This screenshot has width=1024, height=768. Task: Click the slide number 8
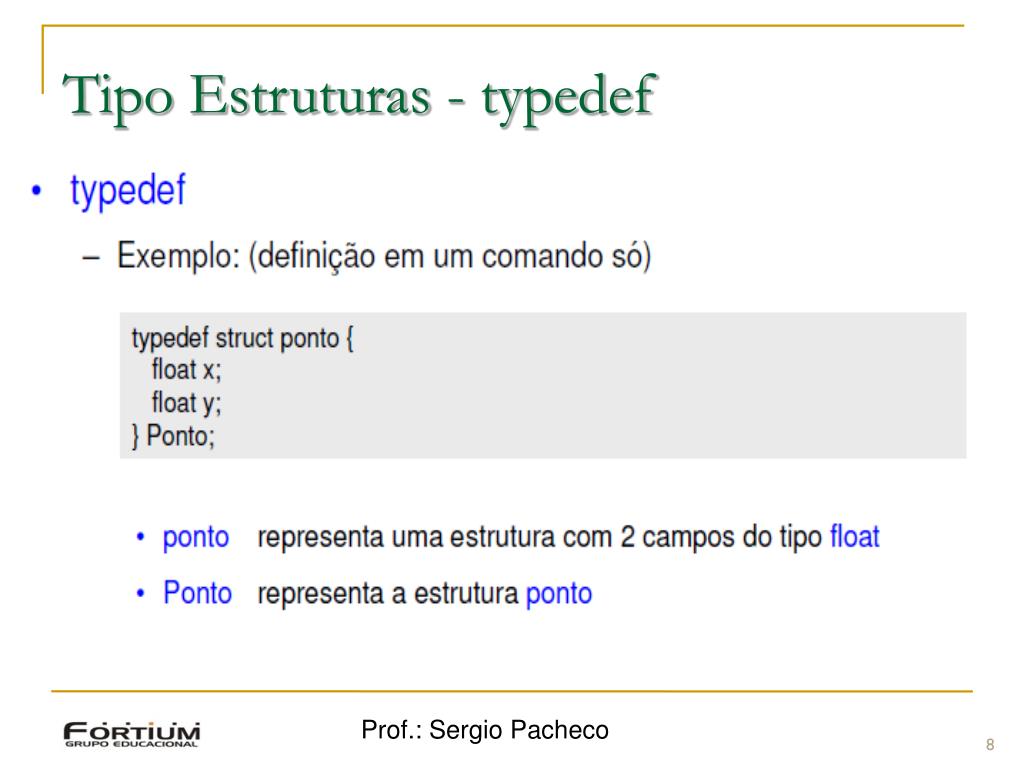990,744
